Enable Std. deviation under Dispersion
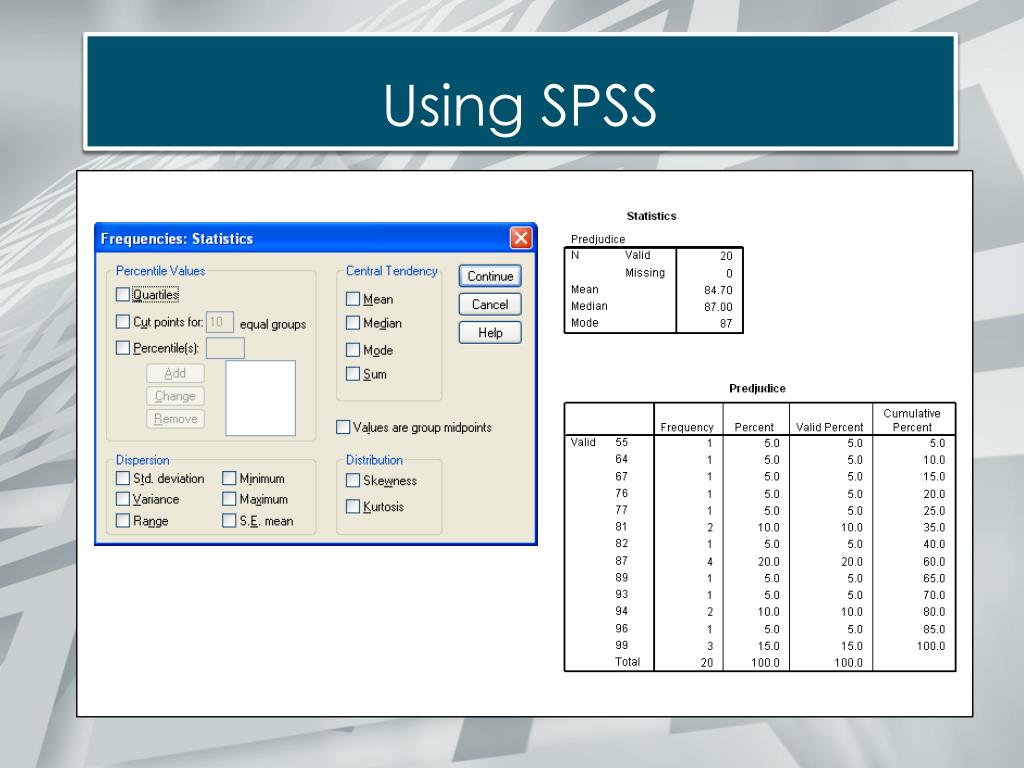The width and height of the screenshot is (1024, 768). point(123,478)
